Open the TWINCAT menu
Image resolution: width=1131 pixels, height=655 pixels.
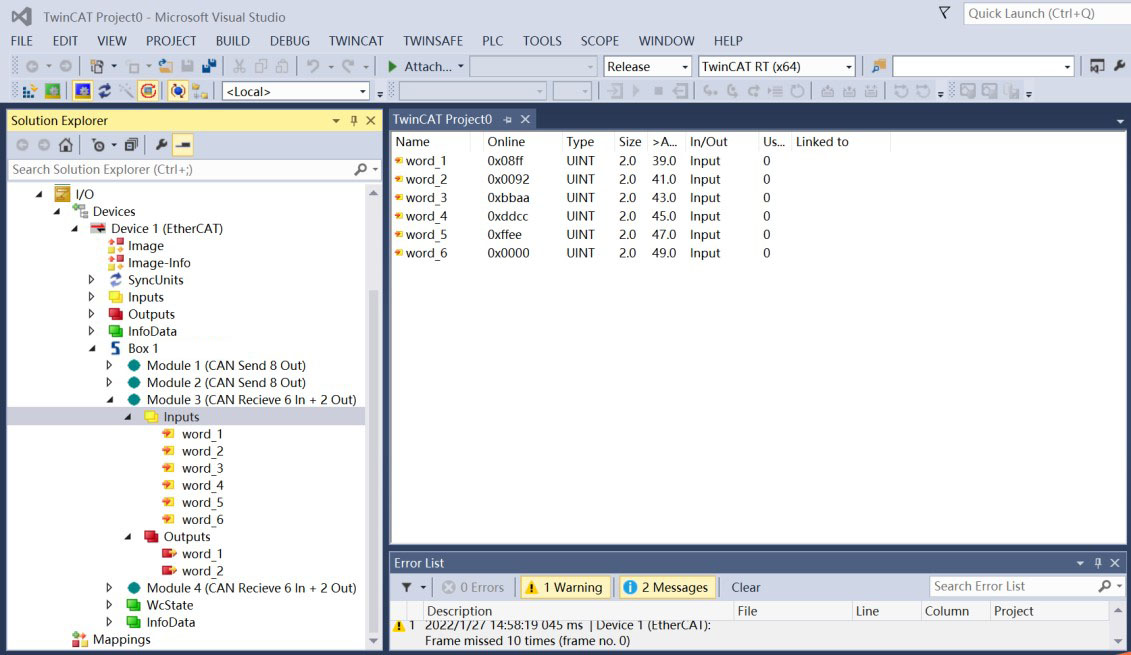pos(356,41)
